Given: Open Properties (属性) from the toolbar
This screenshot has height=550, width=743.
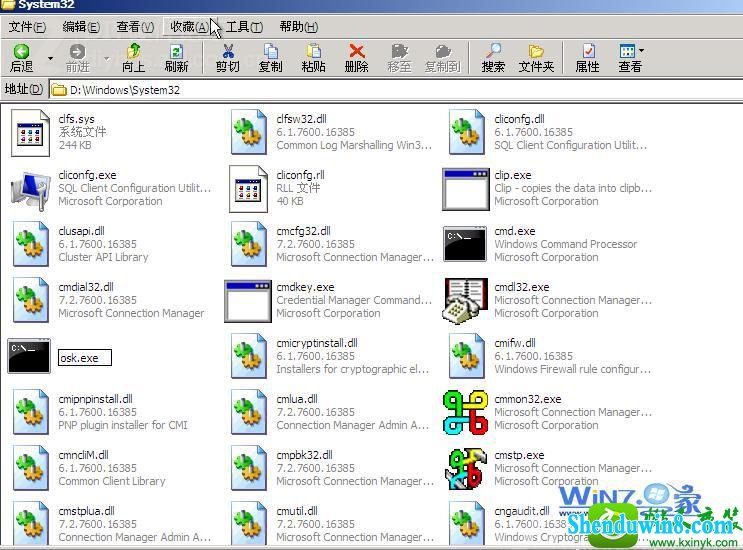Looking at the screenshot, I should [x=588, y=58].
